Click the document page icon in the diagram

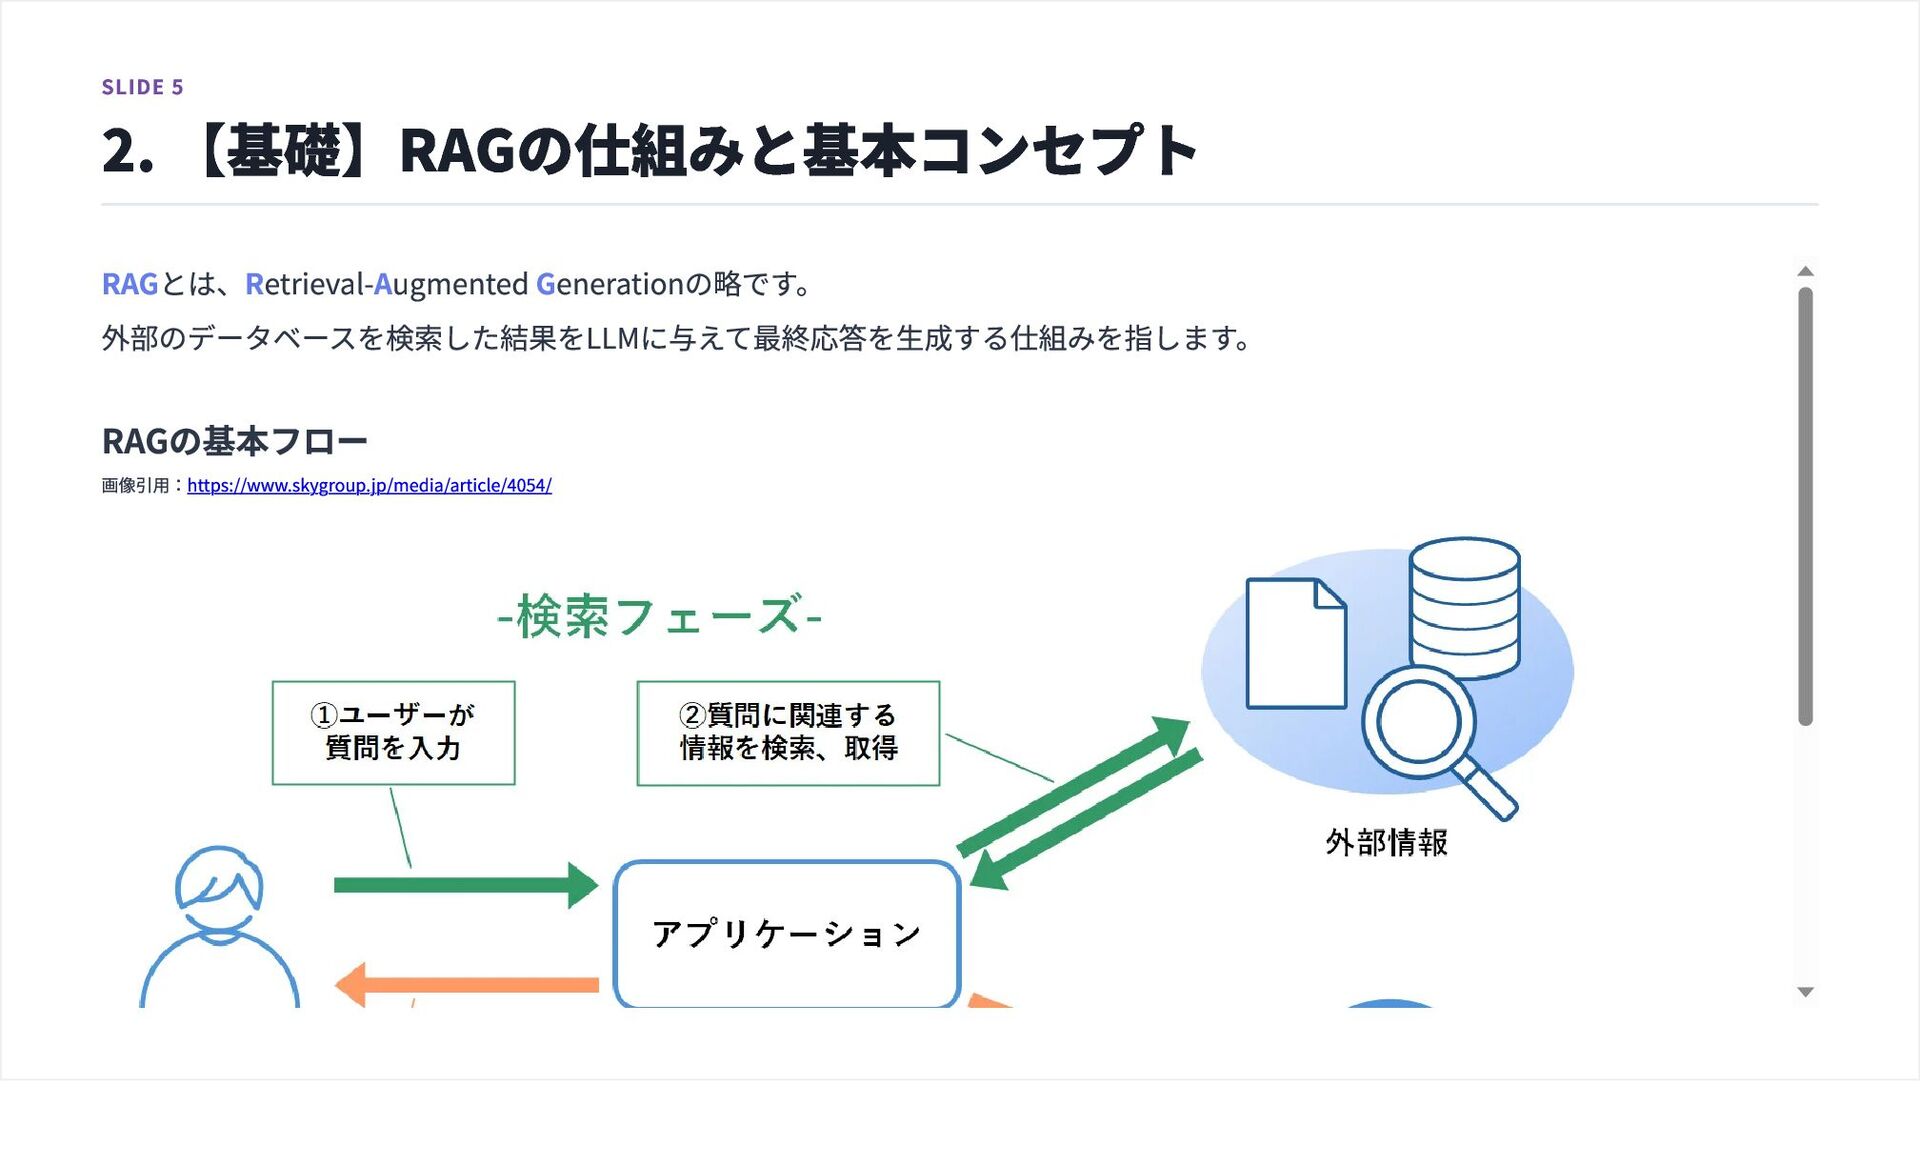pos(1295,645)
